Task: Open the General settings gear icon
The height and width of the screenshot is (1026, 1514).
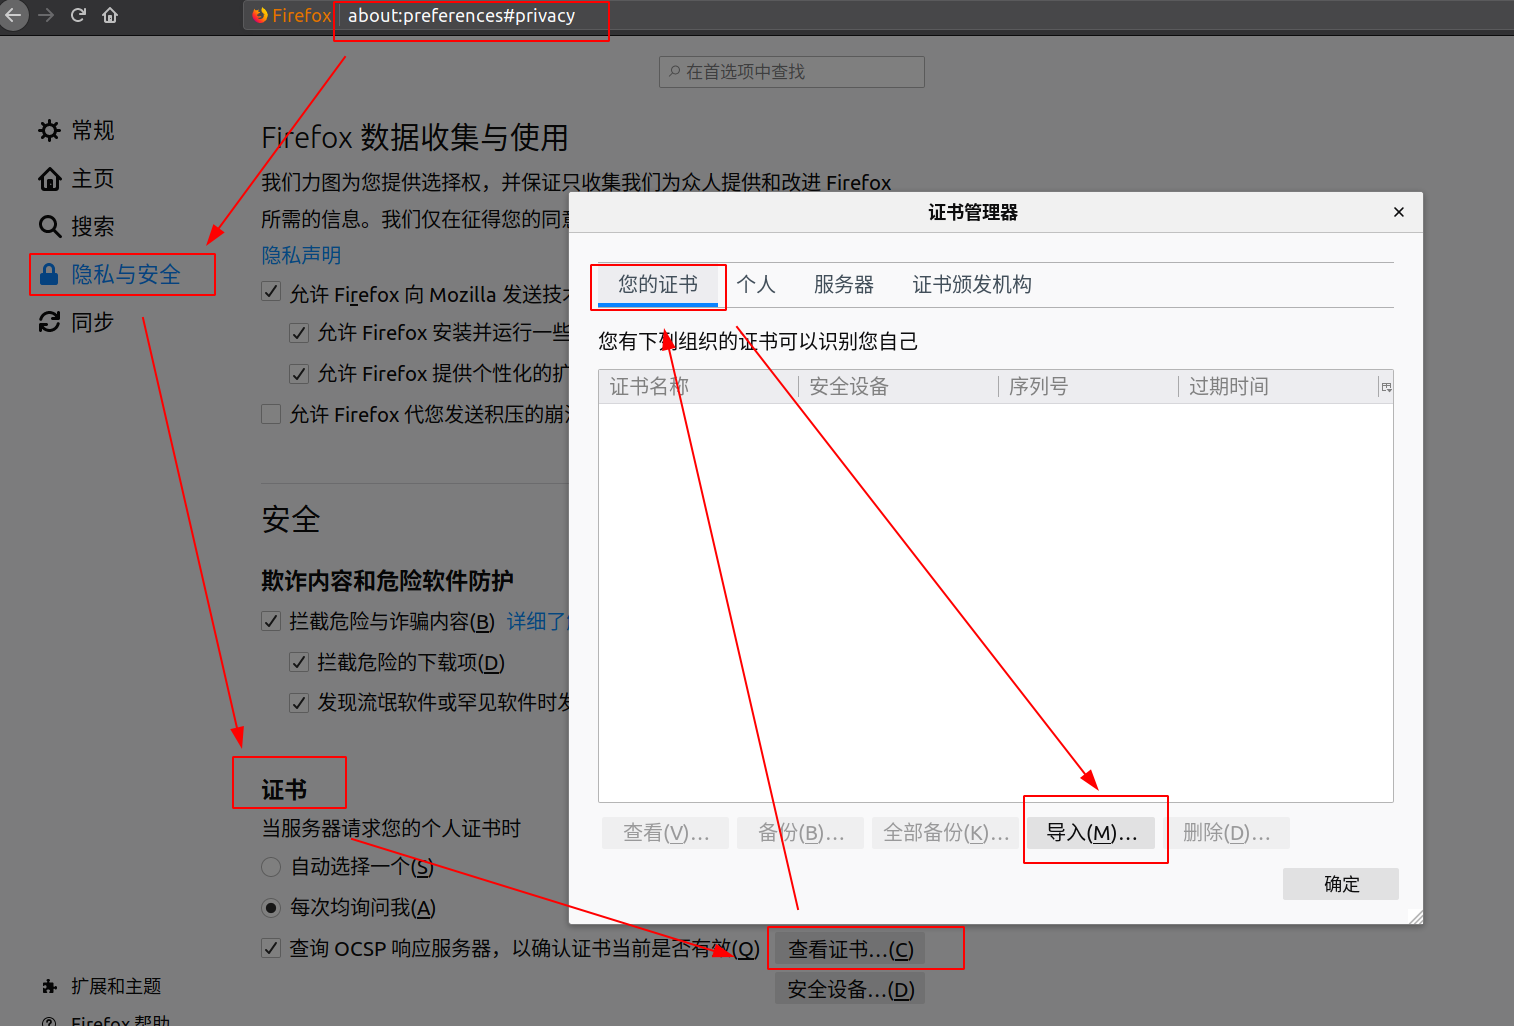Action: (x=49, y=130)
